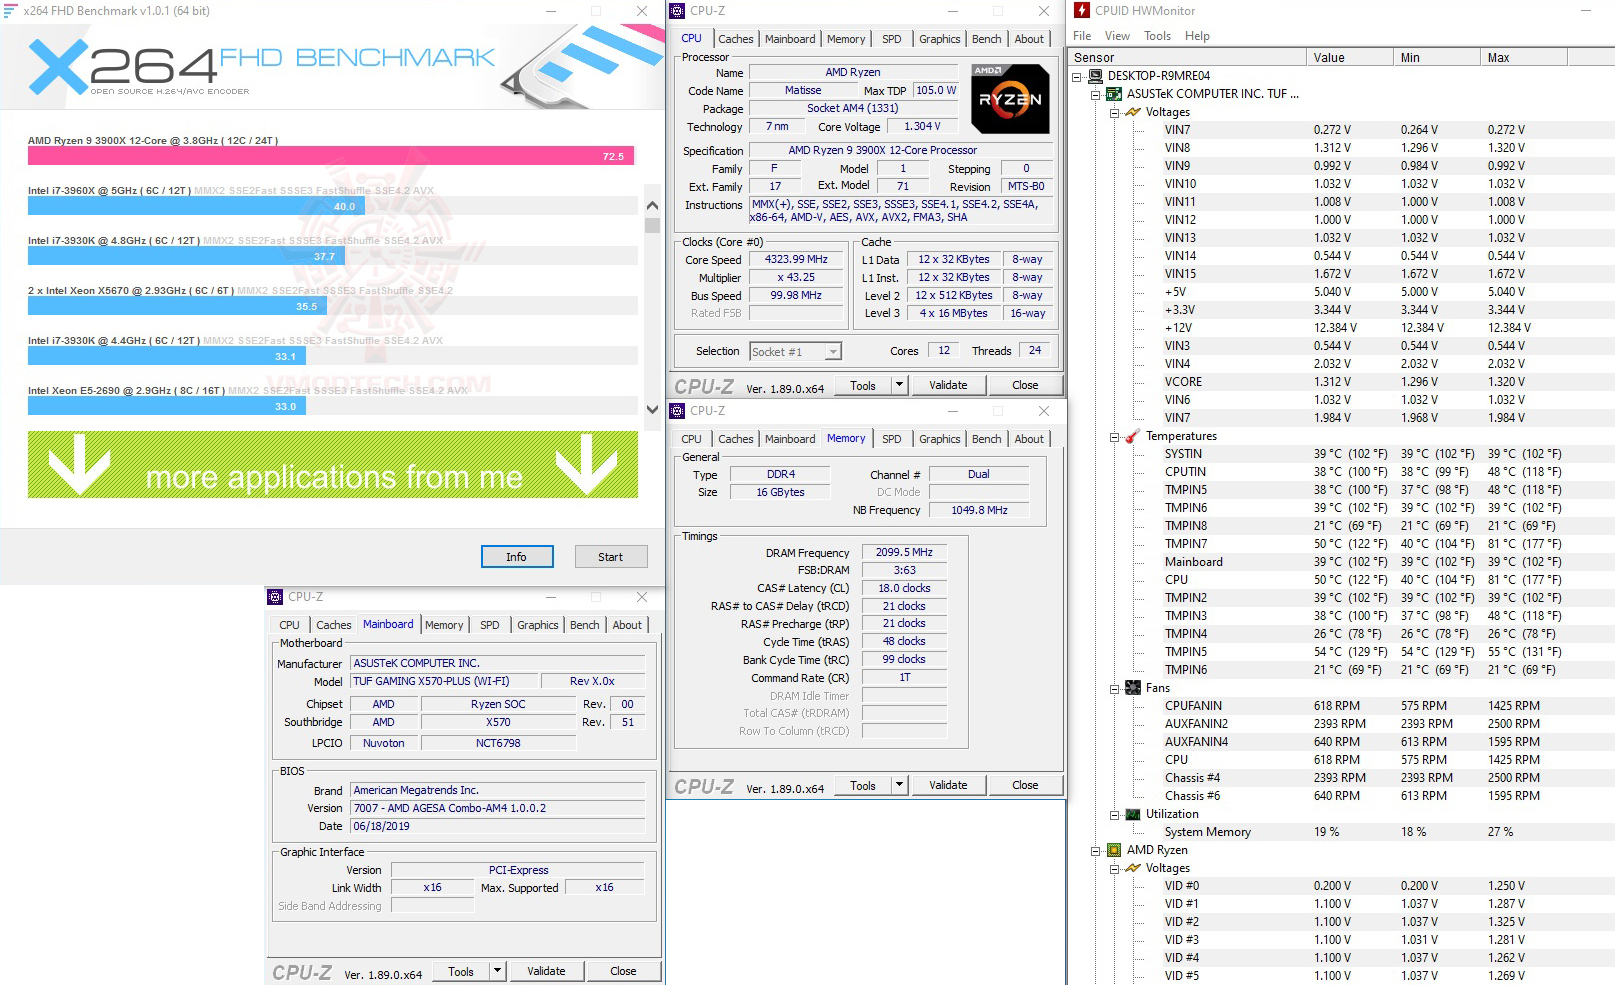Open the Socket #1 selection dropdown

[833, 352]
